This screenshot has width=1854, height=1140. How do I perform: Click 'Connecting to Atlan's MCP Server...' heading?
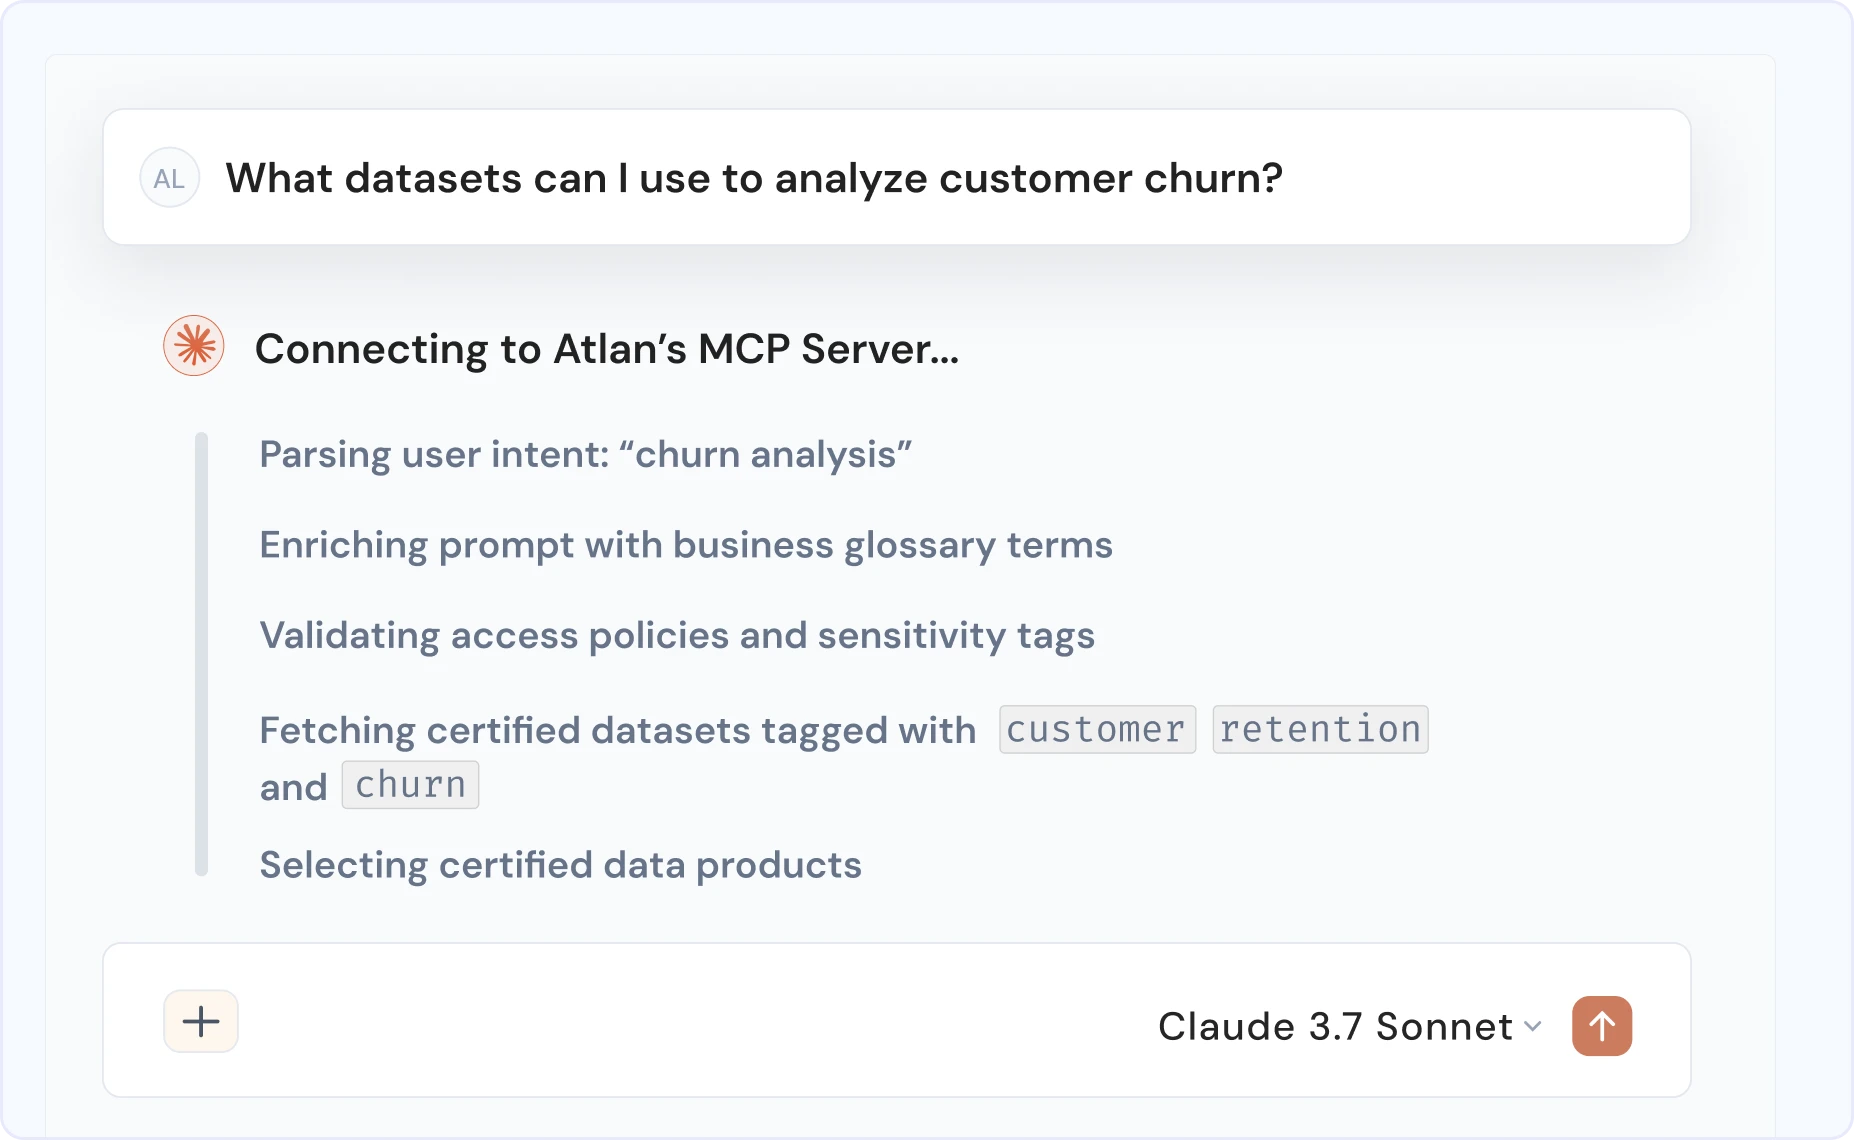[x=607, y=349]
